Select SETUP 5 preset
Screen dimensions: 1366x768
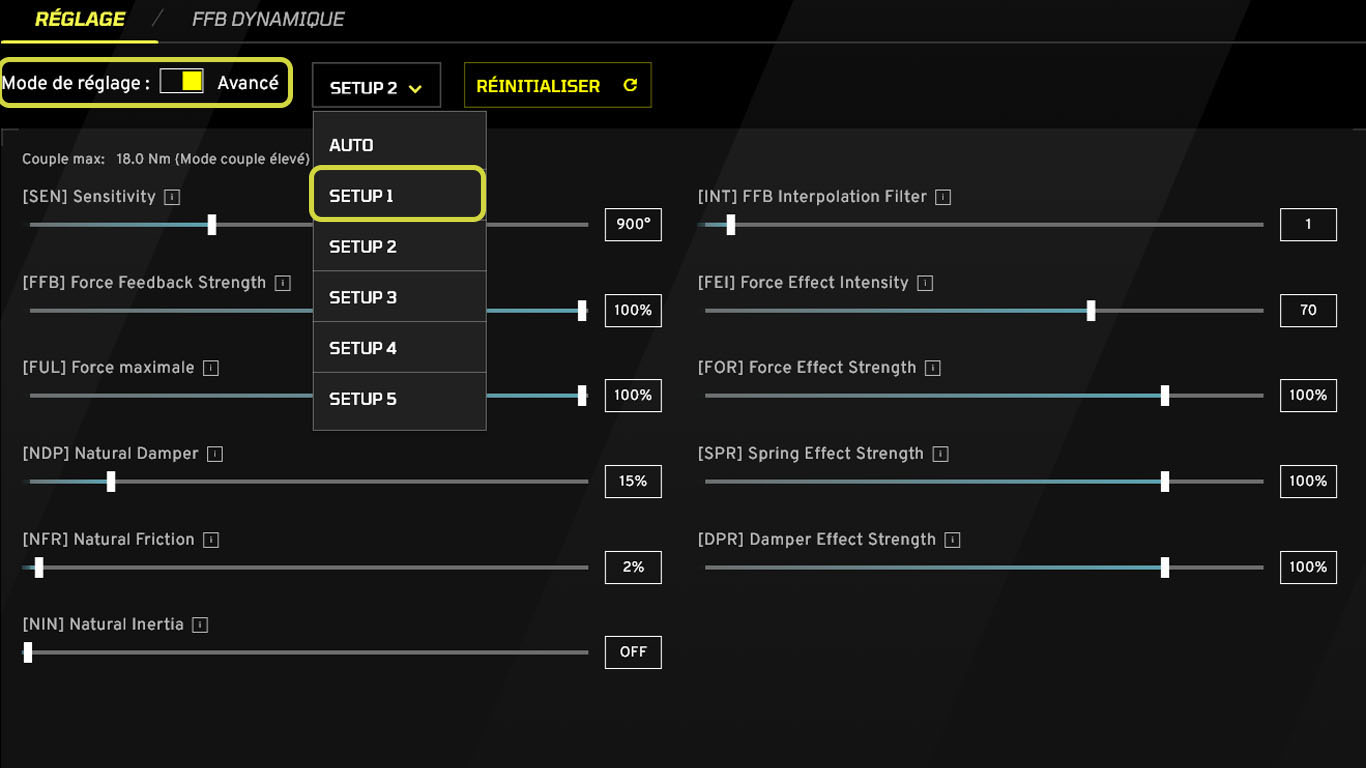click(399, 399)
